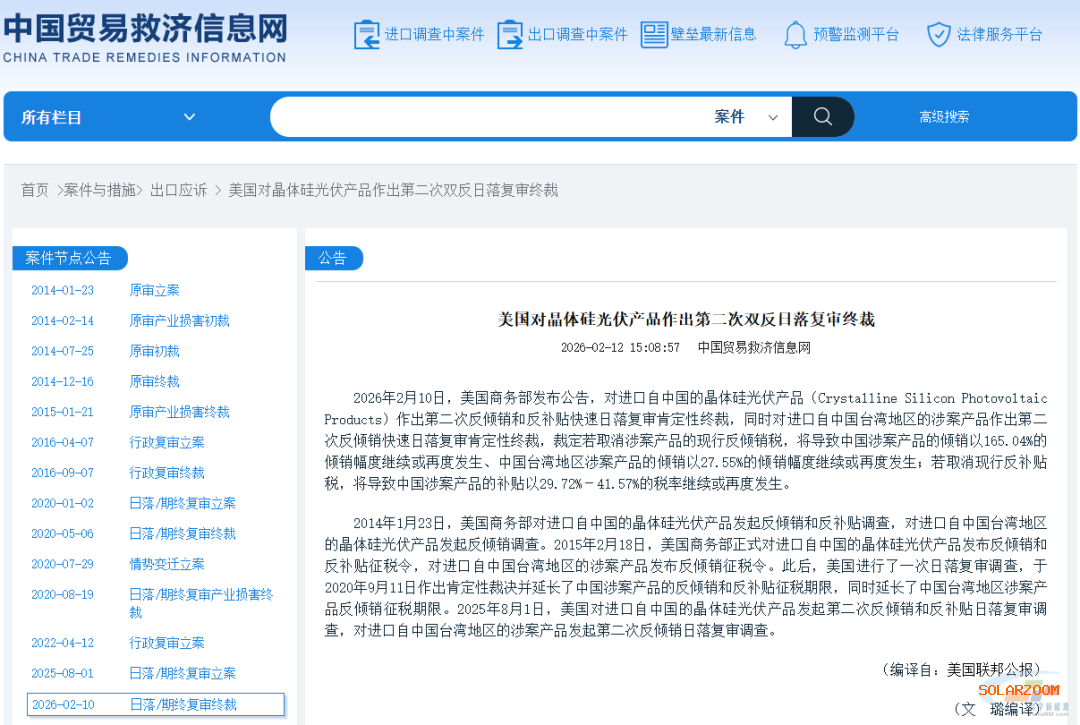Viewport: 1080px width, 725px height.
Task: Click the bell icon for early-warning platform
Action: (795, 35)
